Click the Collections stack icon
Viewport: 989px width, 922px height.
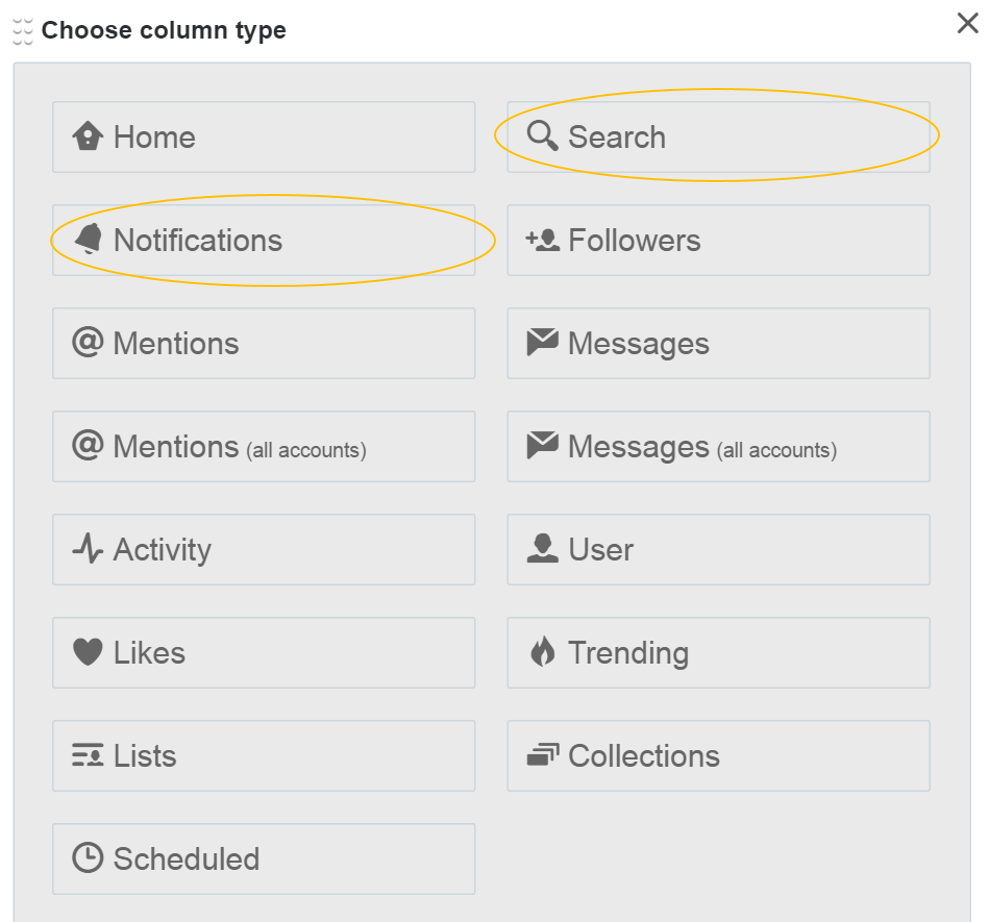[x=542, y=755]
